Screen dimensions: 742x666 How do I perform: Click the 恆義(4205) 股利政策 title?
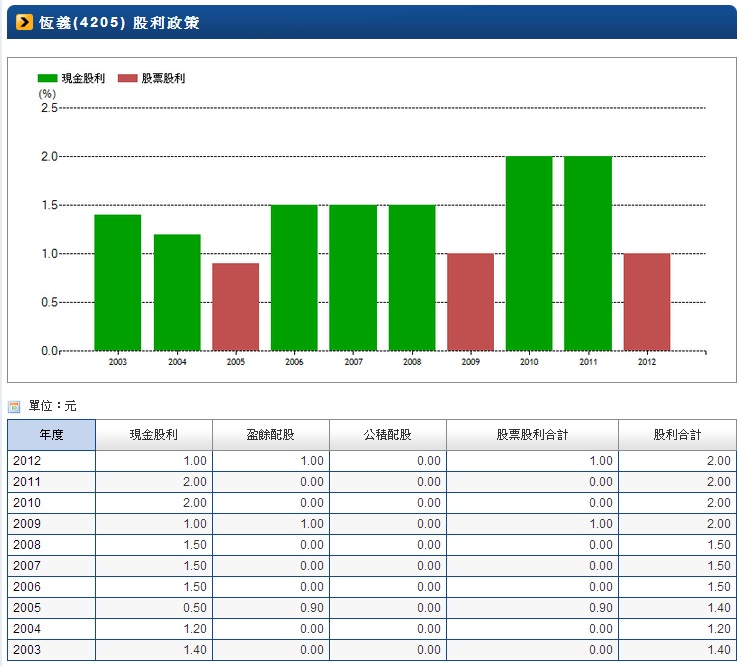click(x=119, y=22)
